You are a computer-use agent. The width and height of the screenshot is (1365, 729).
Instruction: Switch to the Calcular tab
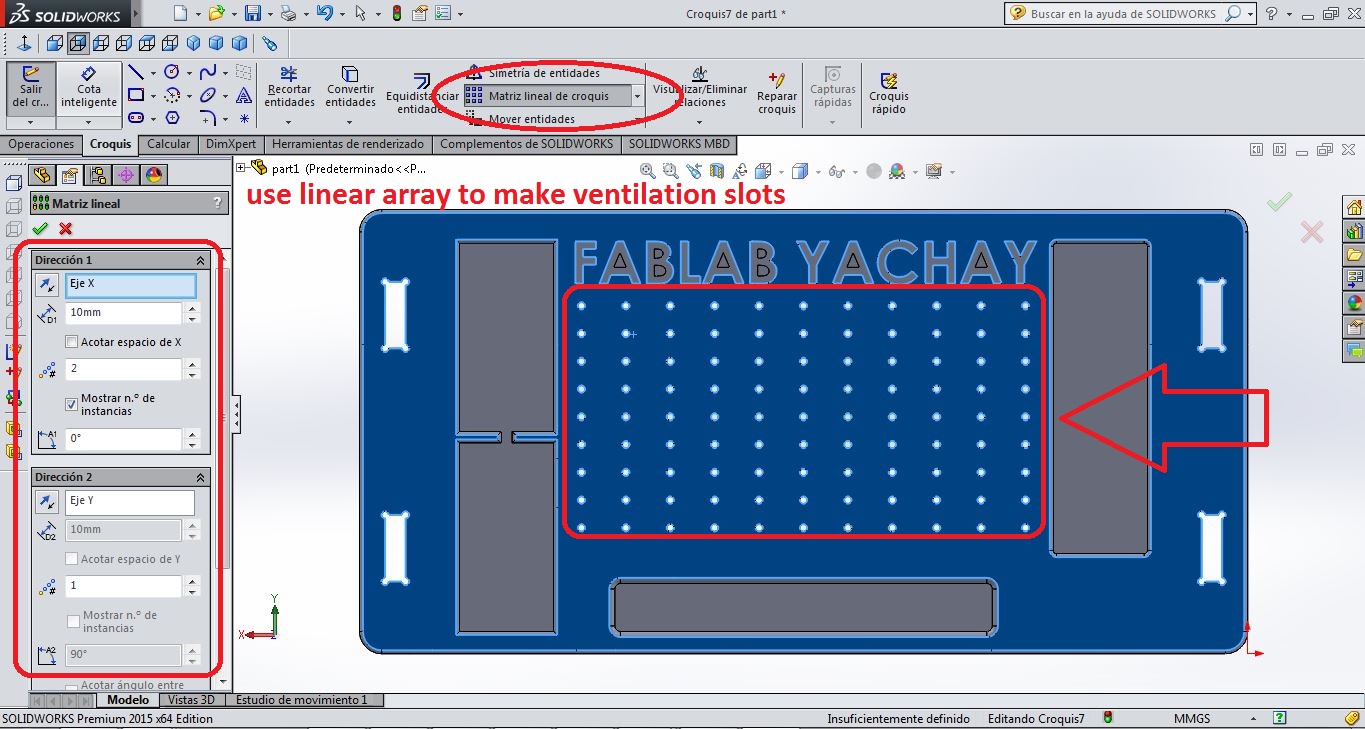pos(168,144)
